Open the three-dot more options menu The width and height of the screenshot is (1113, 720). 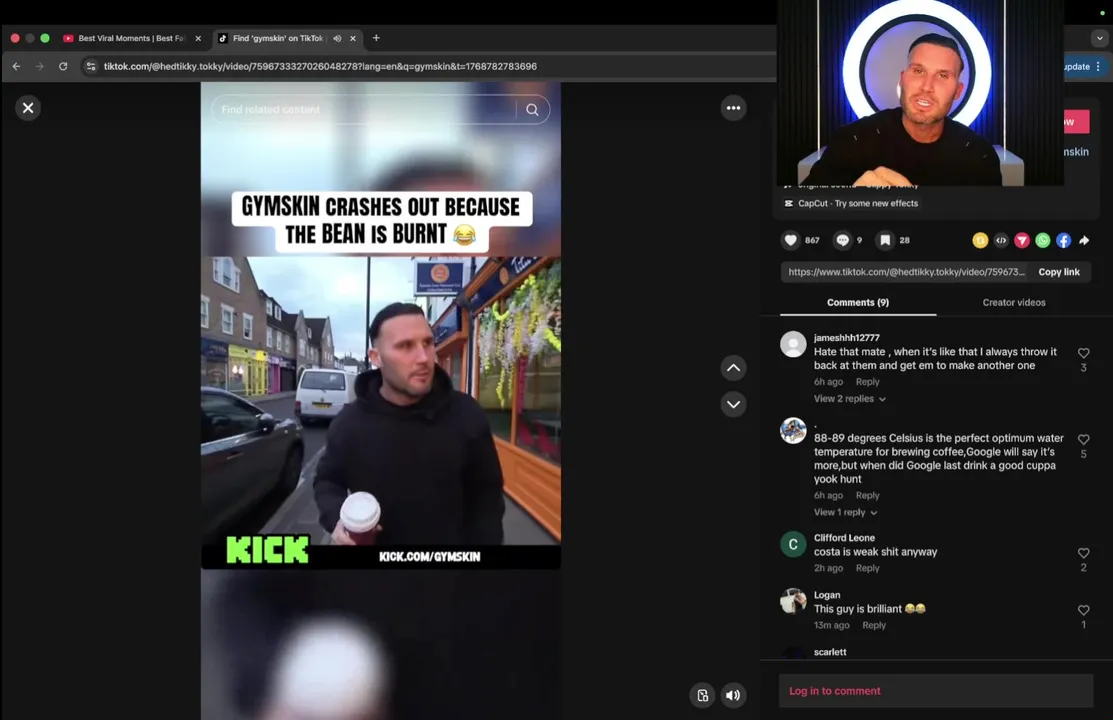tap(733, 108)
